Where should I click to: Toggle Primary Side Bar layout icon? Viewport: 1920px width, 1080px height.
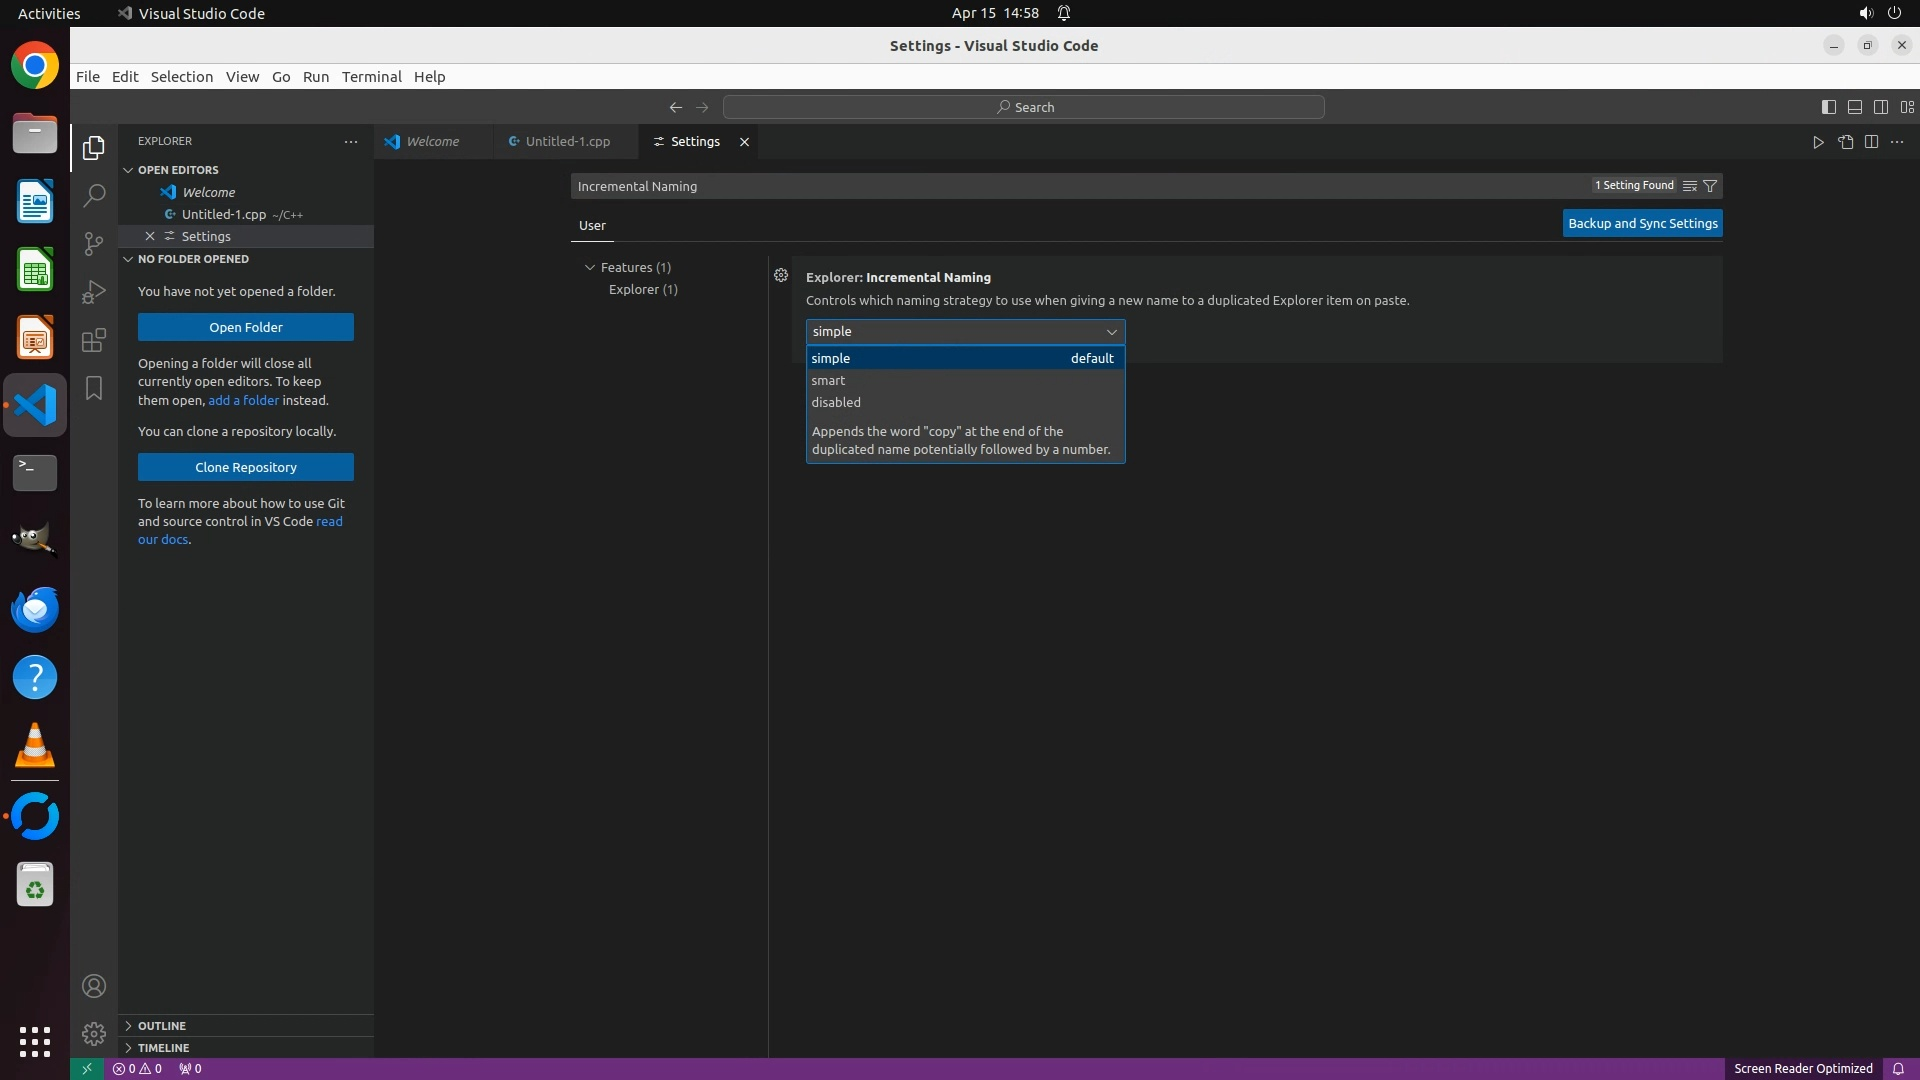[x=1828, y=107]
